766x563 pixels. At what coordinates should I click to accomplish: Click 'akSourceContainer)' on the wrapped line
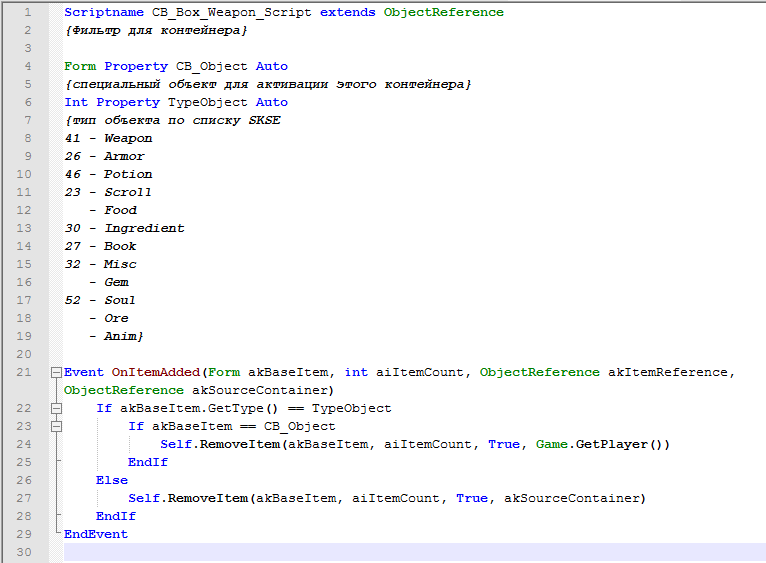(x=263, y=390)
